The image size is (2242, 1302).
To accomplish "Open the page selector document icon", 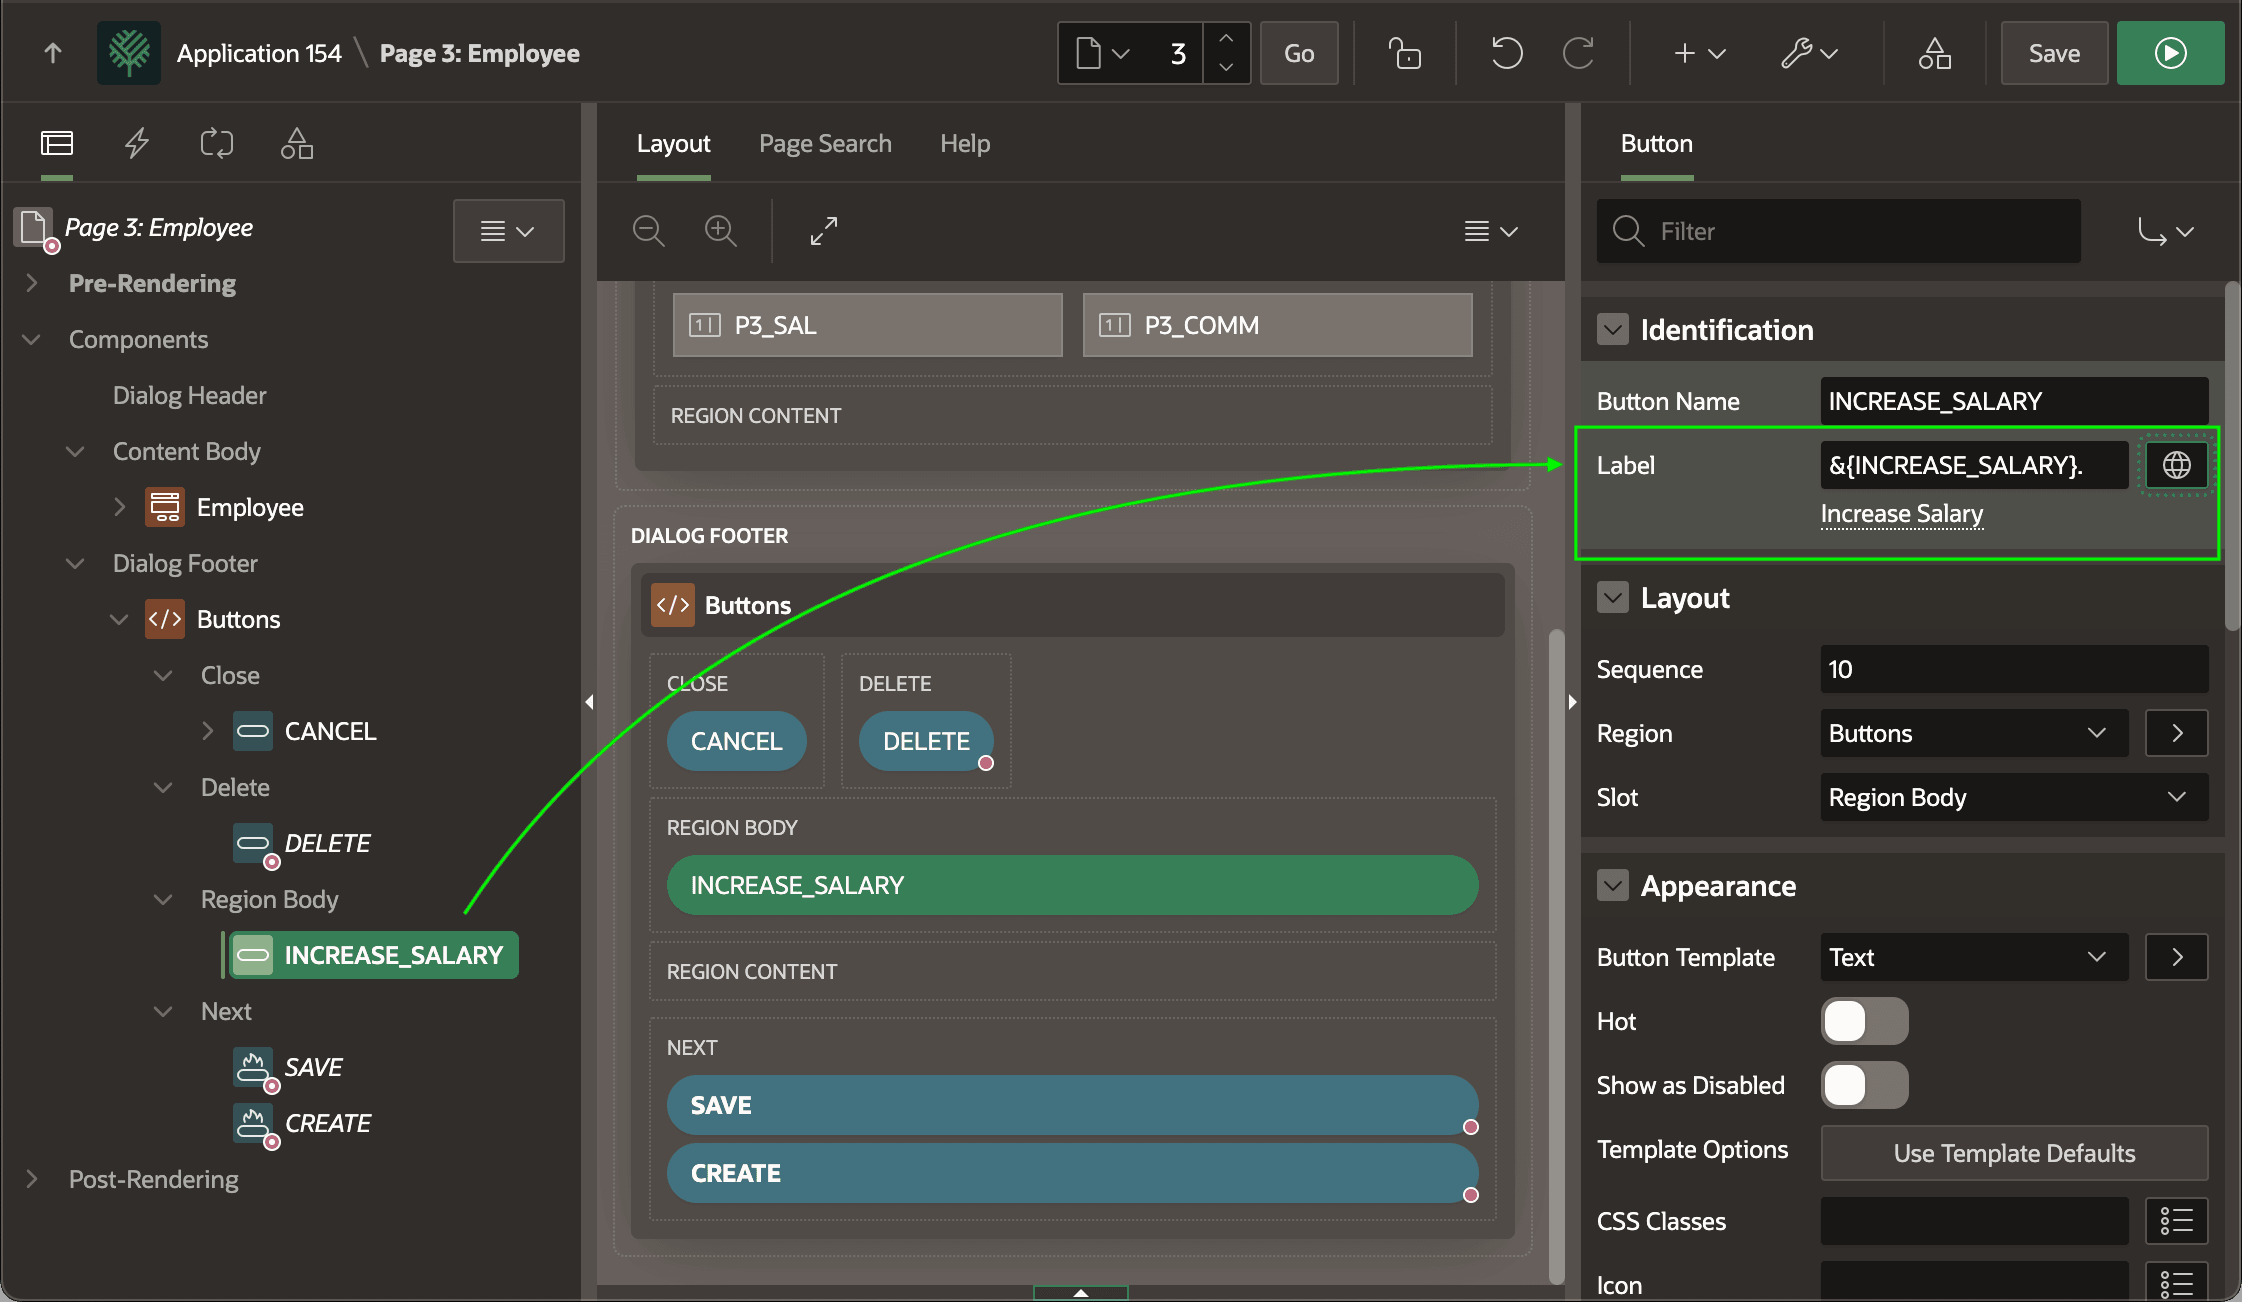I will pyautogui.click(x=1103, y=53).
